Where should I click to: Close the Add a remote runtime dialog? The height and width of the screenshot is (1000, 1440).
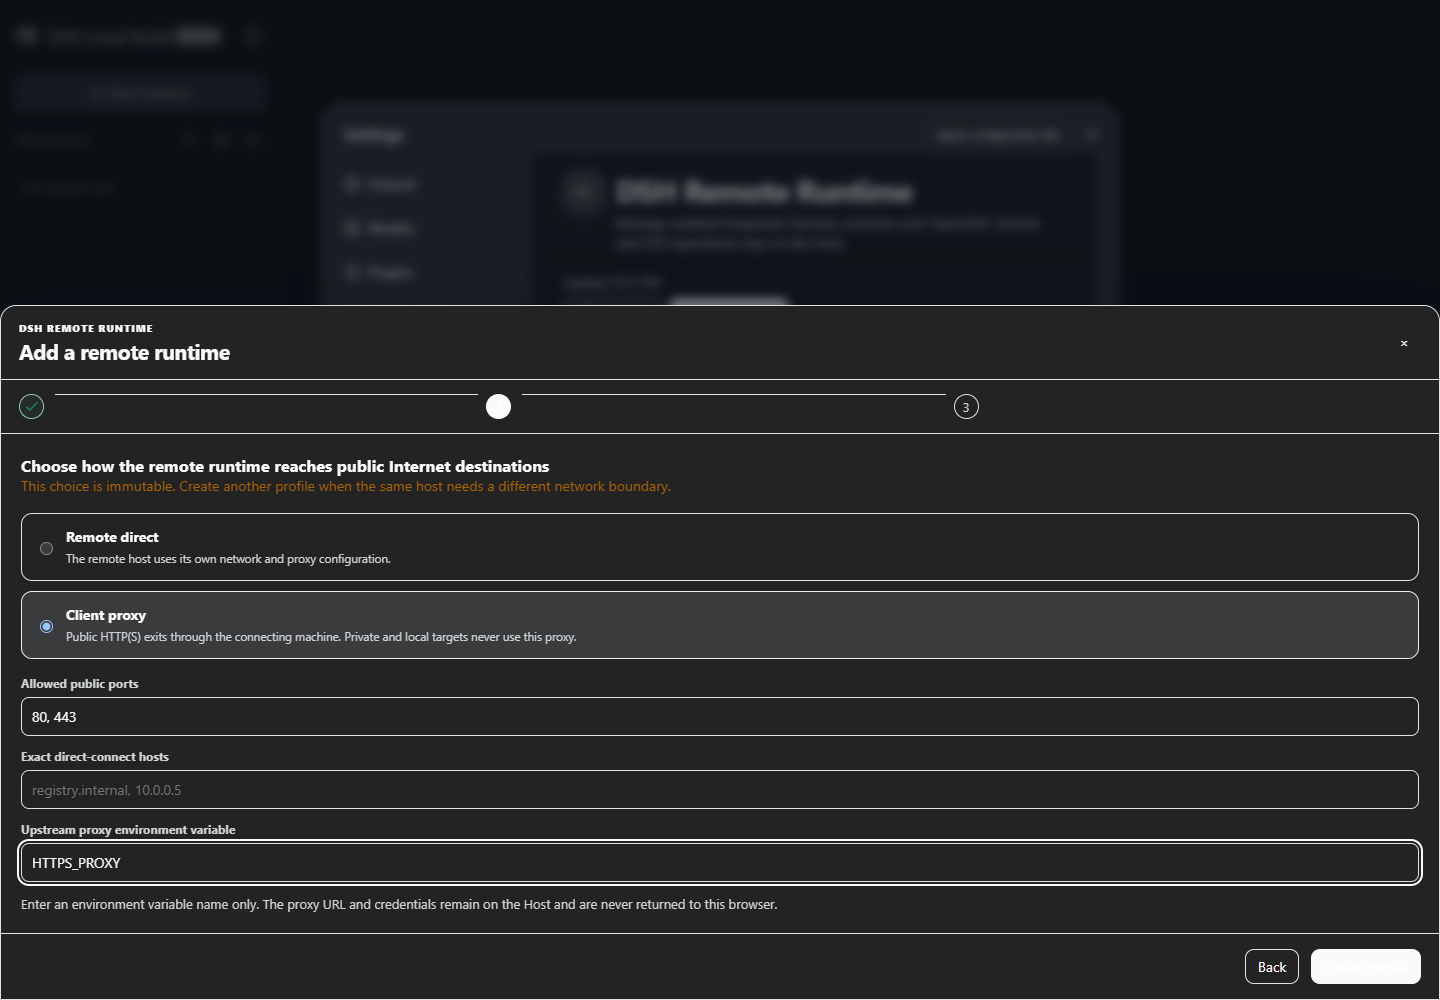coord(1404,343)
